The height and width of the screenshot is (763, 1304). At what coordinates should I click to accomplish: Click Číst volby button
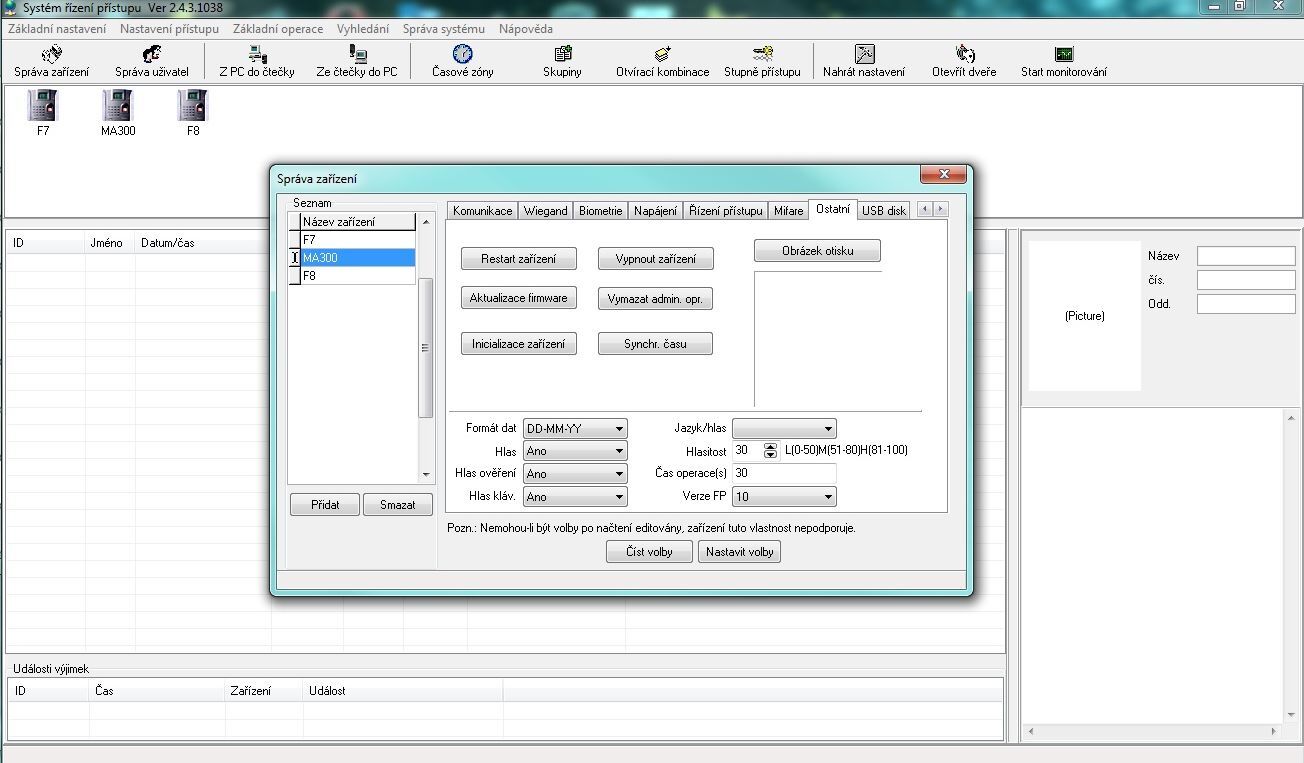coord(649,552)
